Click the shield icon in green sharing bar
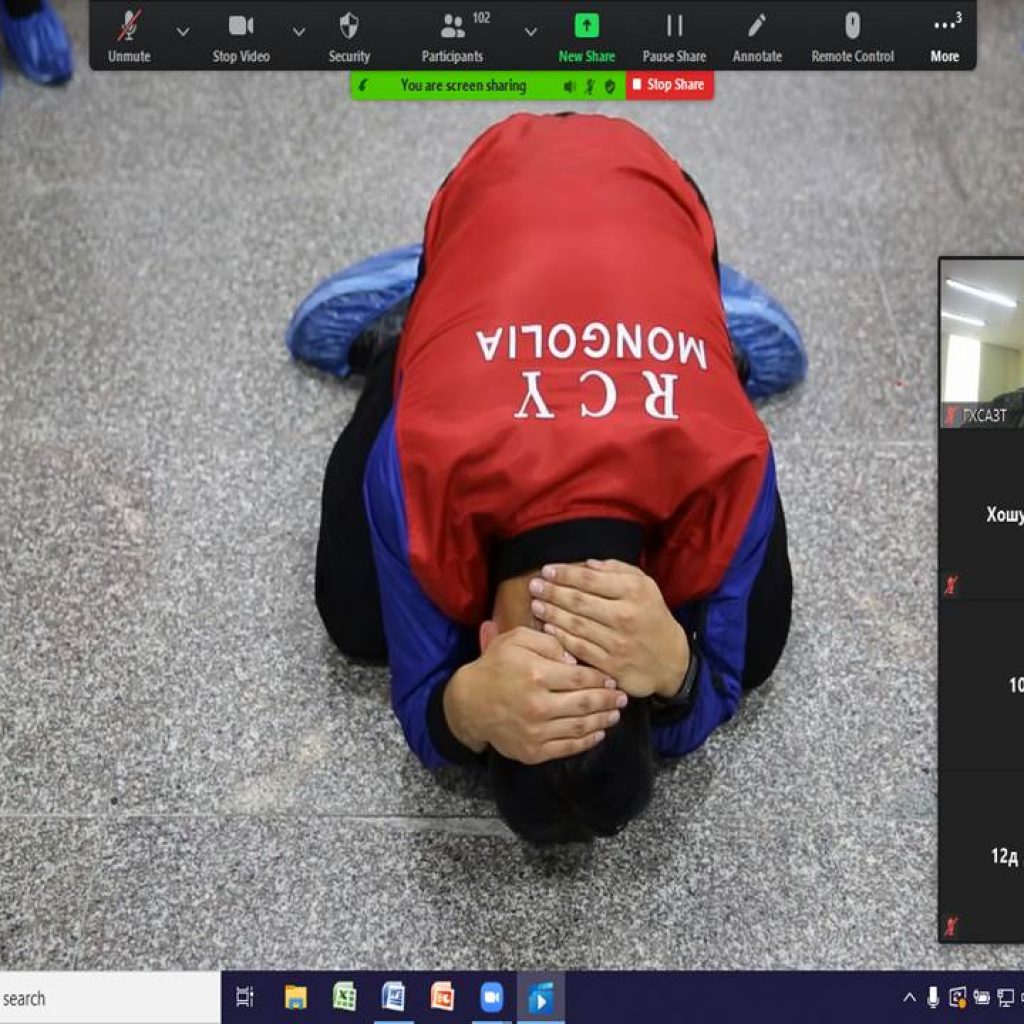Image resolution: width=1024 pixels, height=1024 pixels. (x=610, y=86)
